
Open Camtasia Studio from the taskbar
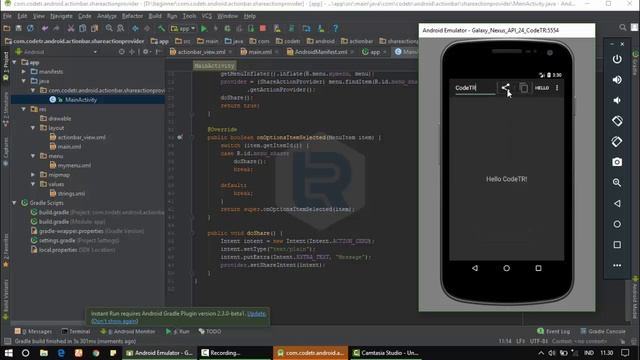pos(386,353)
